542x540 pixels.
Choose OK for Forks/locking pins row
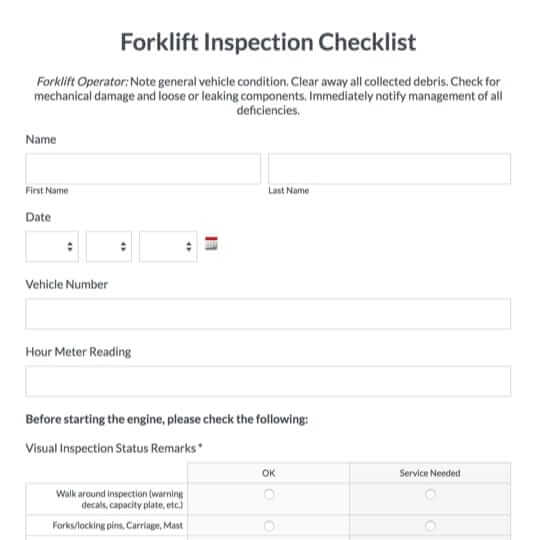pyautogui.click(x=269, y=526)
